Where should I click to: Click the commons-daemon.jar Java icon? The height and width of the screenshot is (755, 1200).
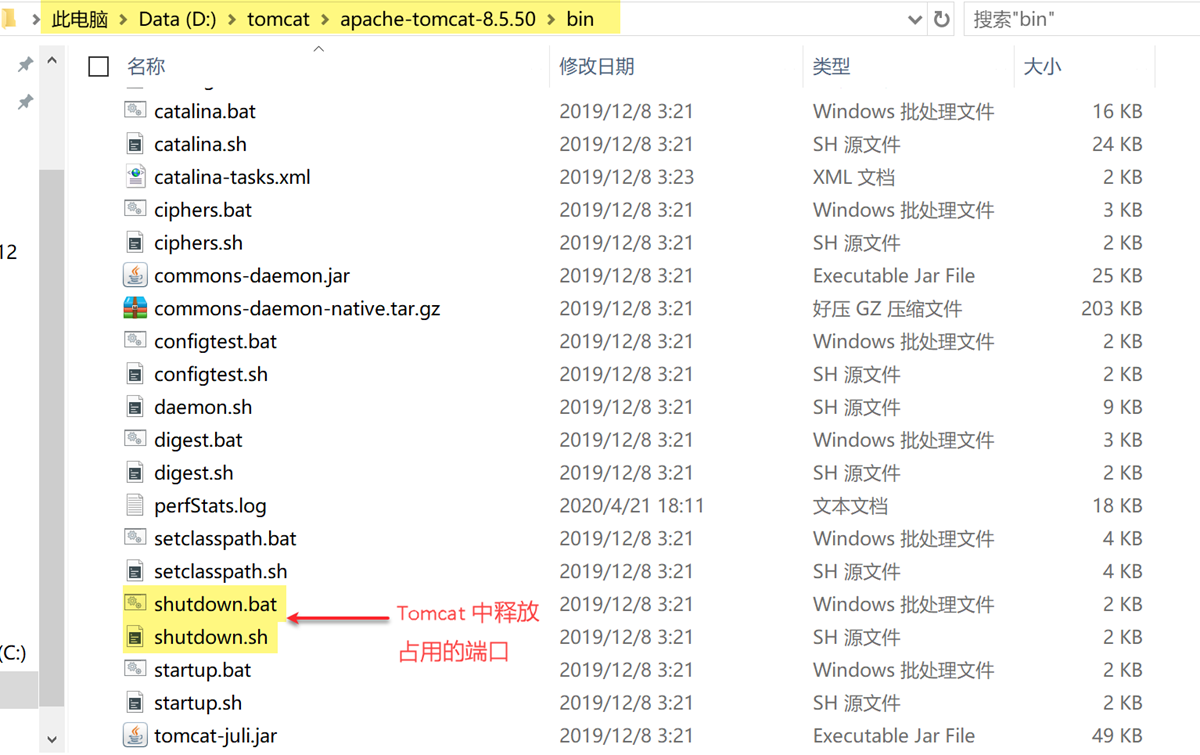point(135,275)
